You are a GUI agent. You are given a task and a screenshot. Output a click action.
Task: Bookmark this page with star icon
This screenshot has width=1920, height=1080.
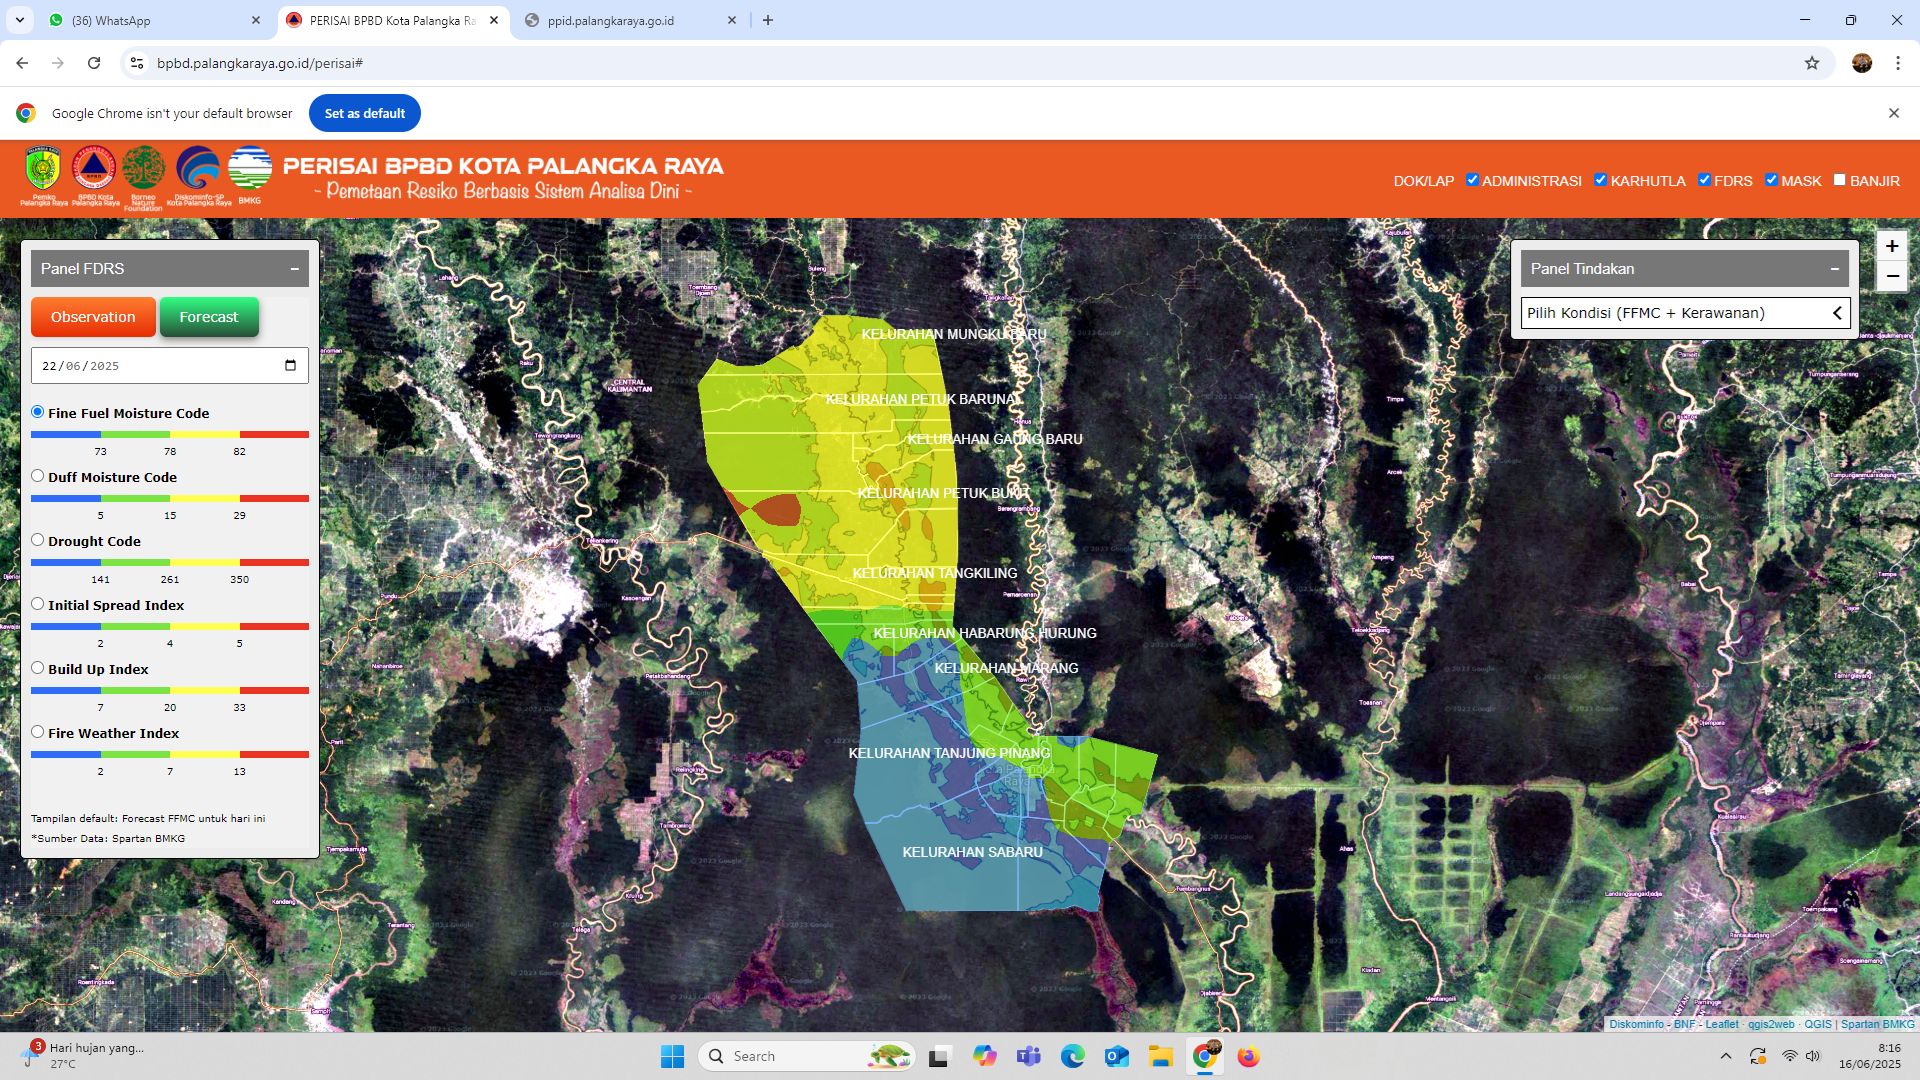coord(1812,63)
